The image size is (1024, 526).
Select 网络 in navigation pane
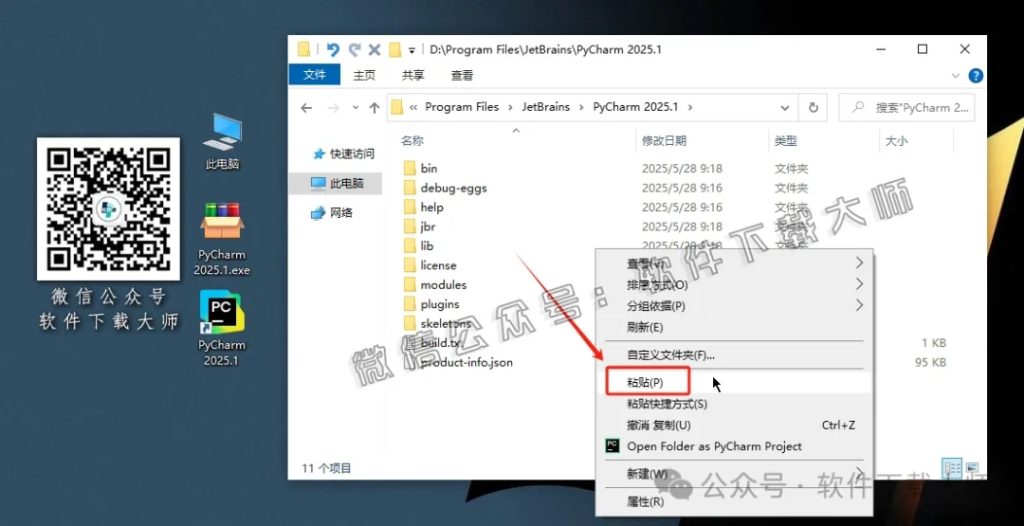tap(332, 212)
